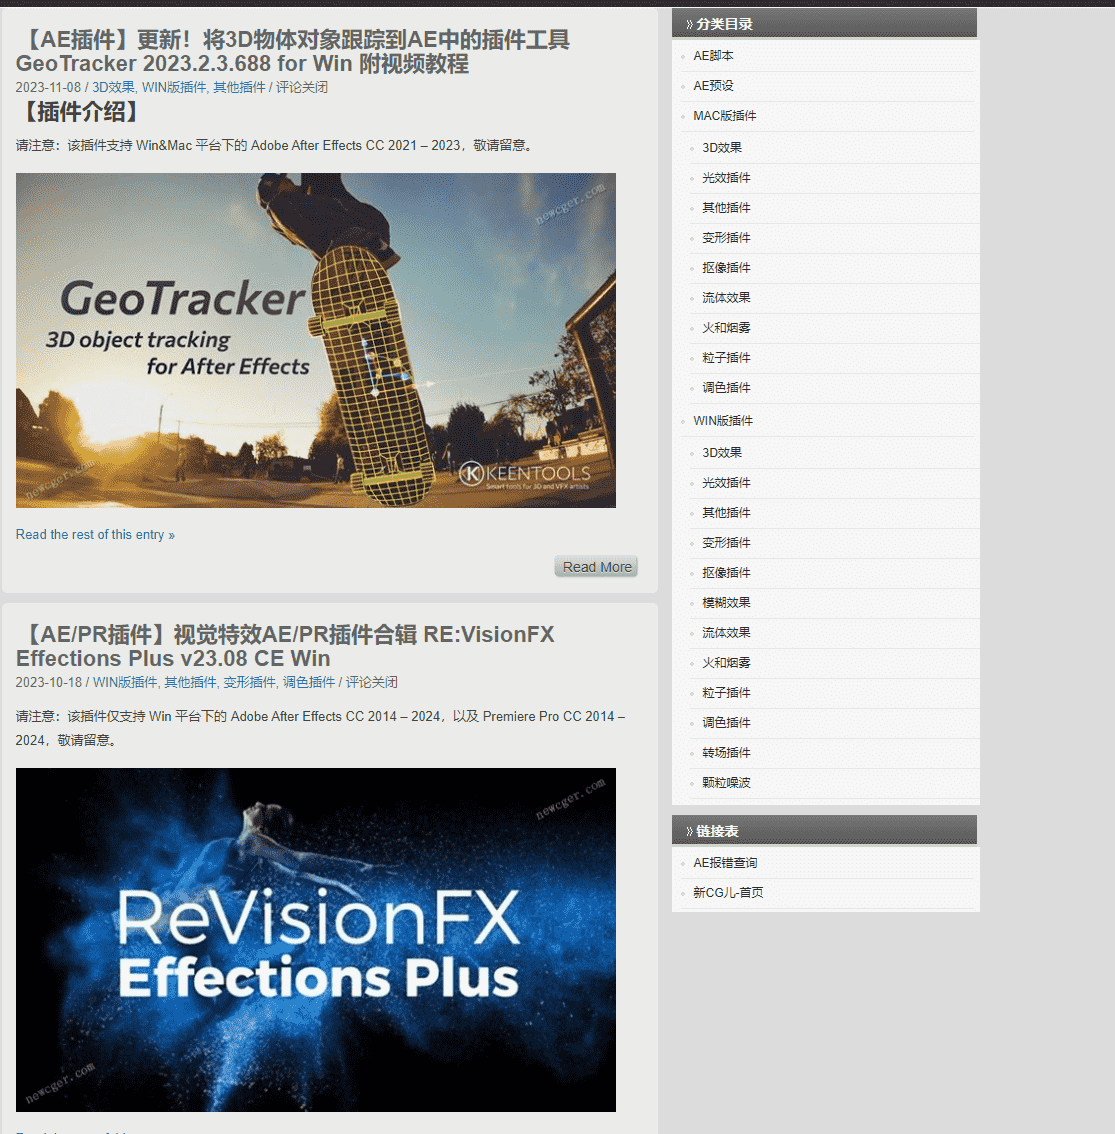Open 变形插件 under WIN版插件
The width and height of the screenshot is (1115, 1134).
pyautogui.click(x=726, y=543)
